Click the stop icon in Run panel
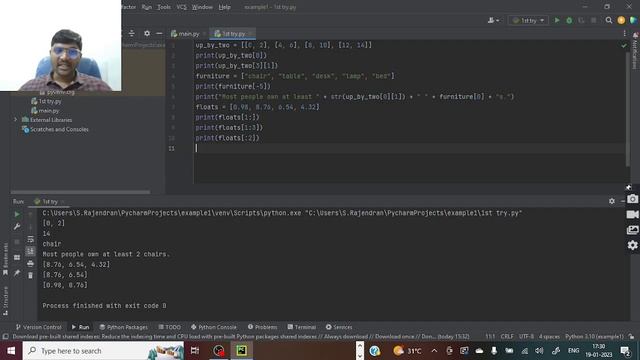640x360 pixels. (17, 242)
